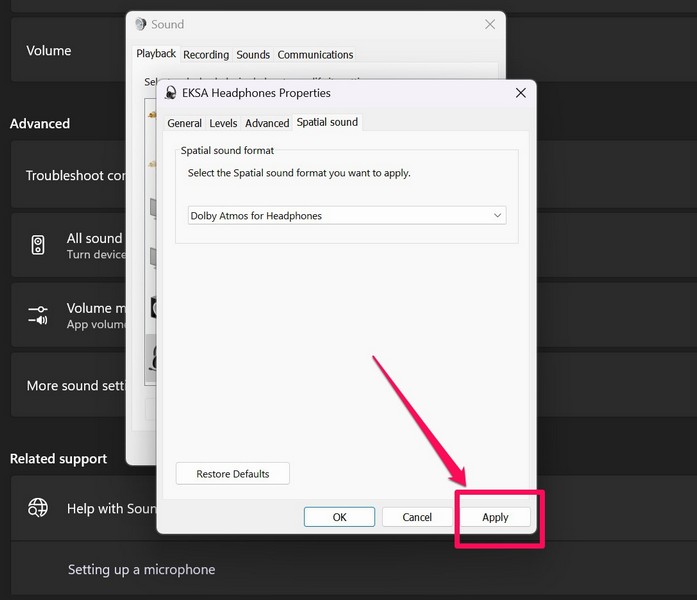
Task: Open the Communications tab
Action: [x=315, y=55]
